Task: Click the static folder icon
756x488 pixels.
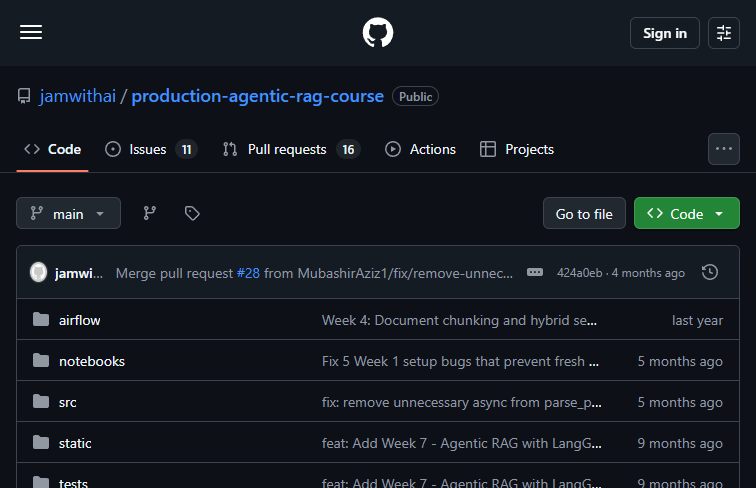Action: (x=41, y=442)
